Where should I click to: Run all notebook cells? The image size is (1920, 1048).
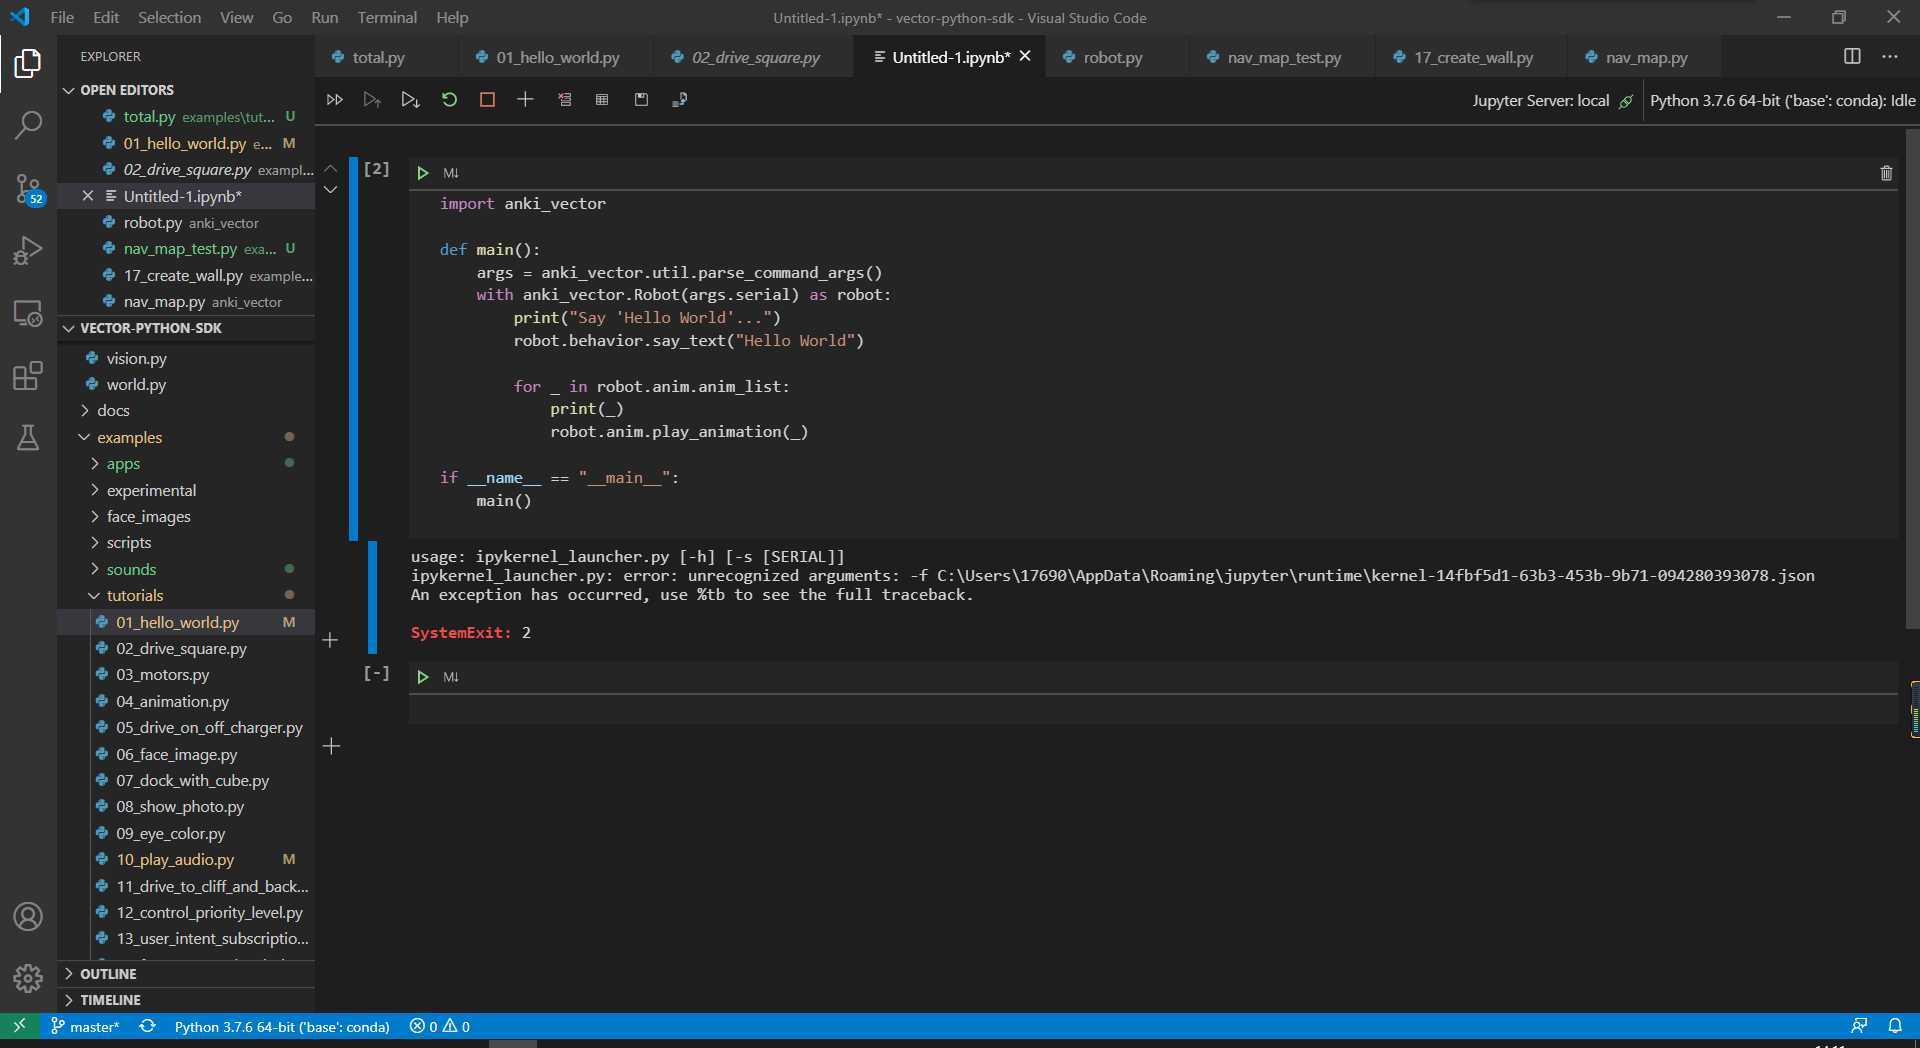(x=335, y=100)
